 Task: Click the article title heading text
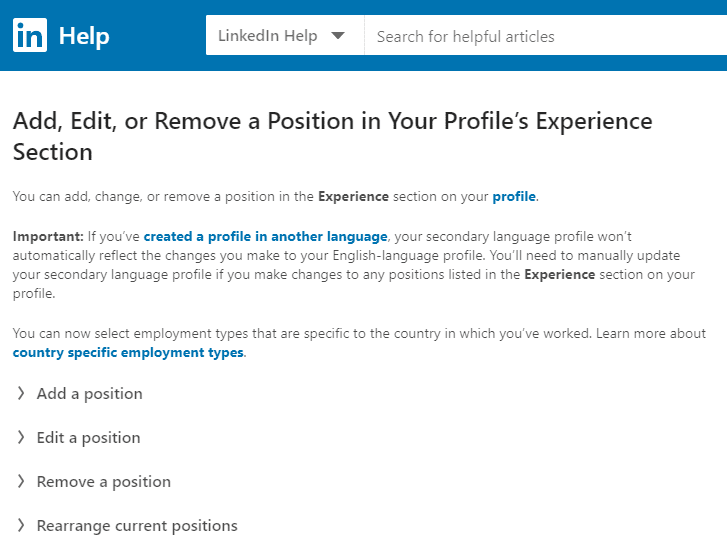[x=332, y=136]
